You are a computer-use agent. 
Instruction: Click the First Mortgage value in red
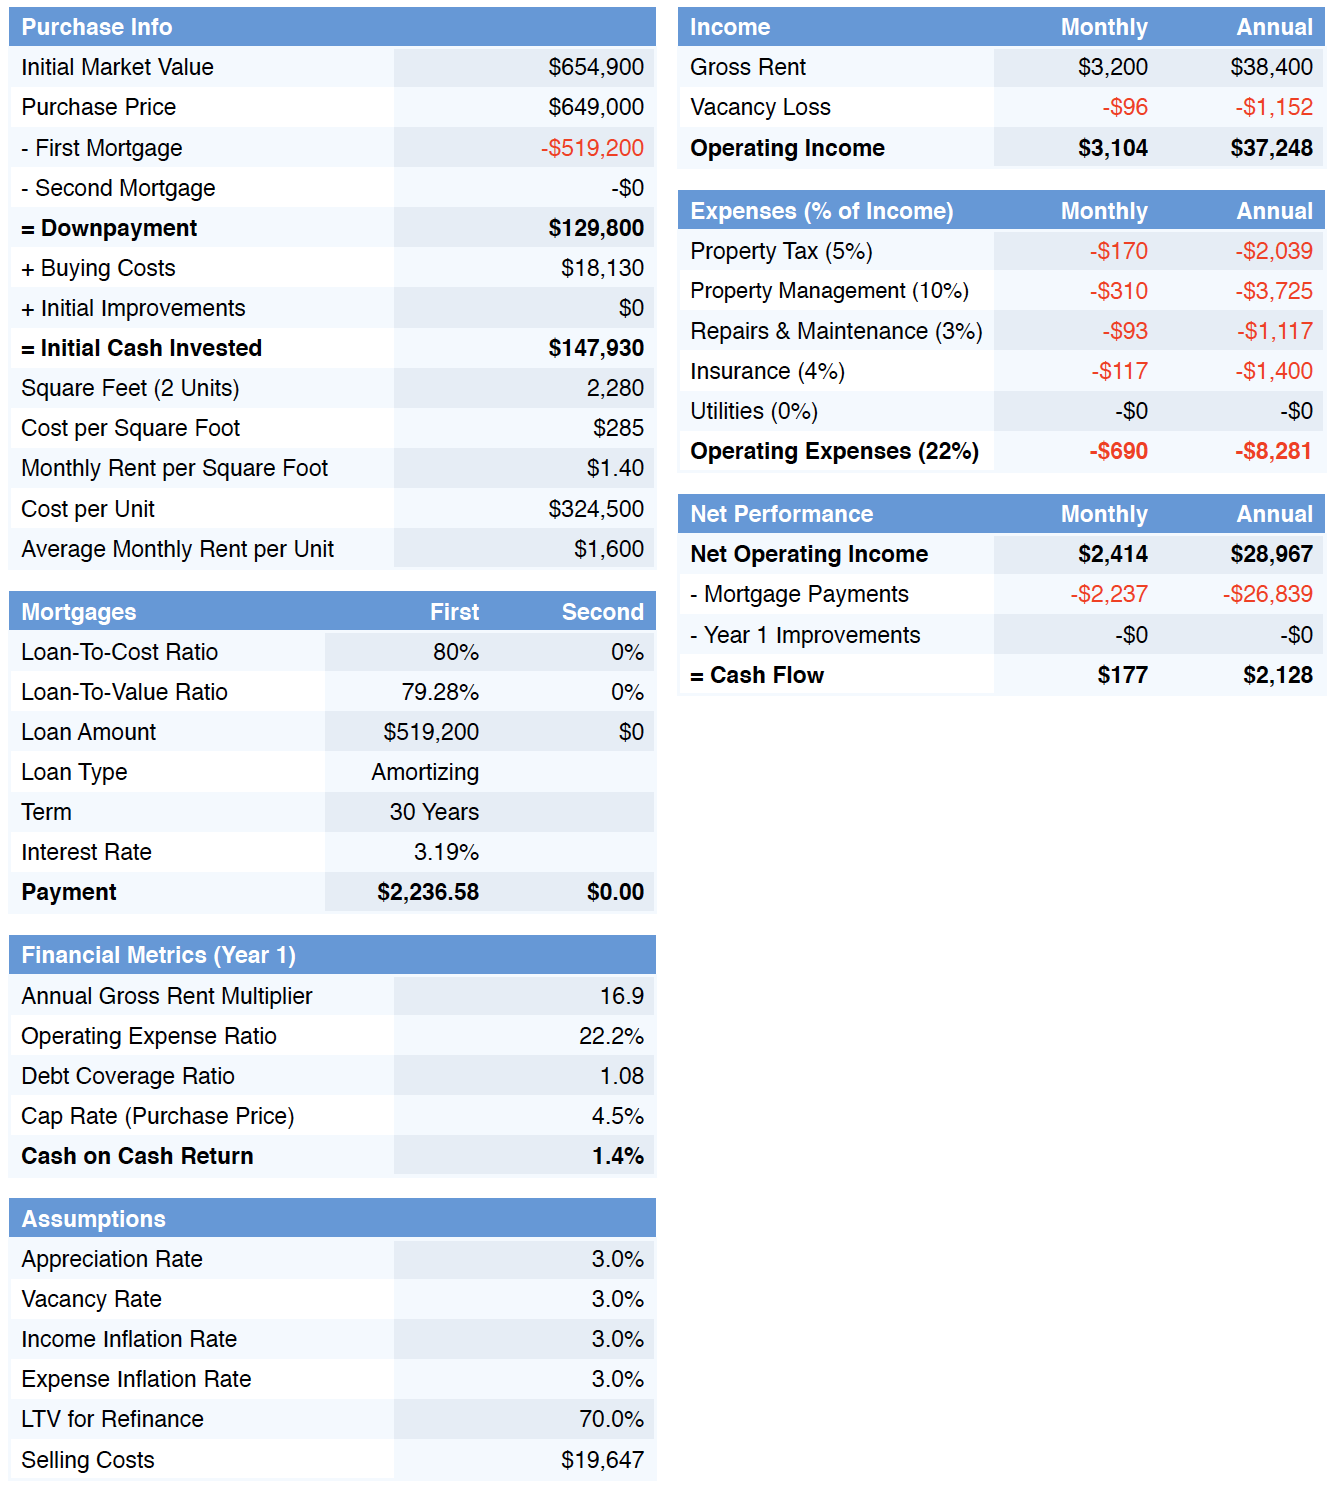[x=592, y=148]
